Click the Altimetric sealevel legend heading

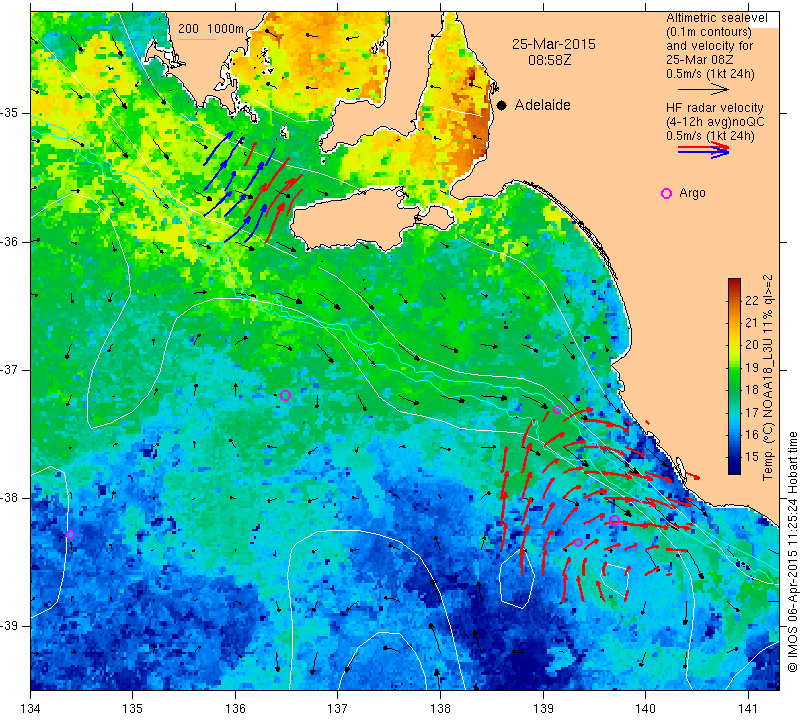coord(716,18)
